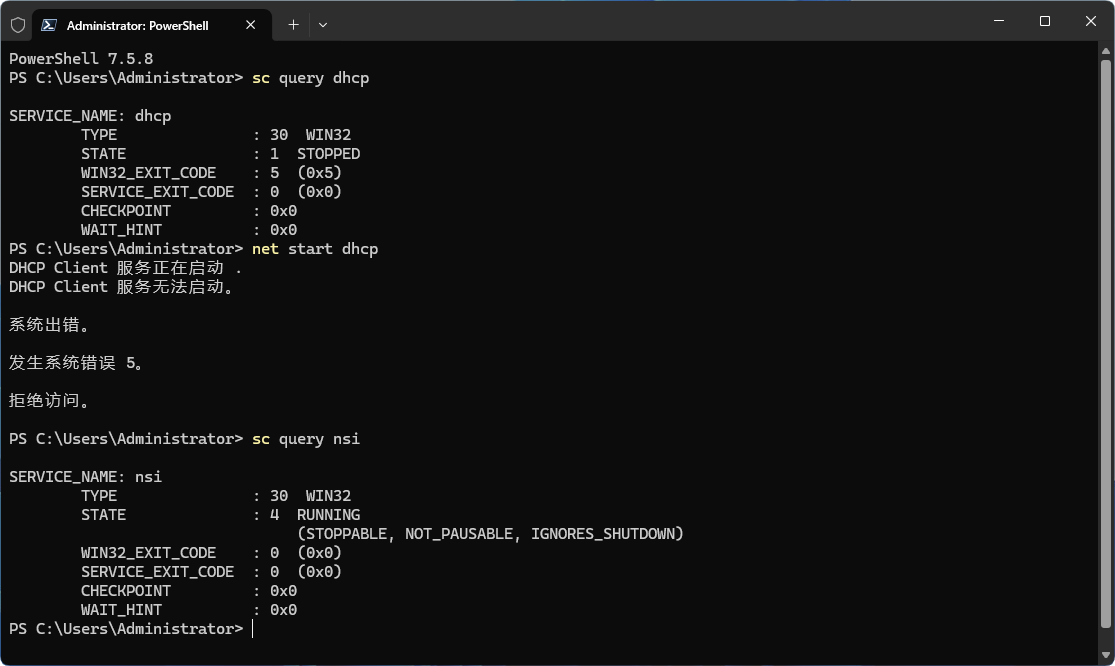Click the scrollbar up arrow
The image size is (1115, 666).
click(1106, 51)
